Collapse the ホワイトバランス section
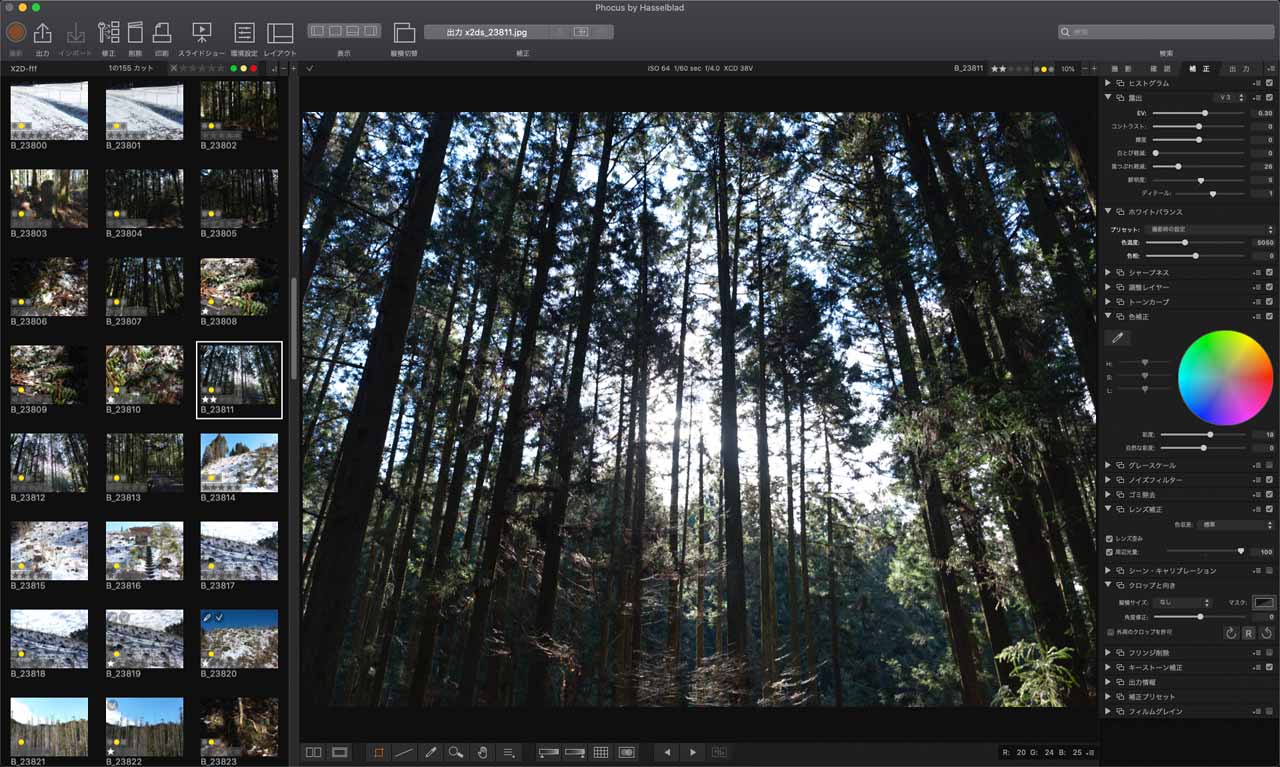Screen dimensions: 1280x767 [1107, 211]
